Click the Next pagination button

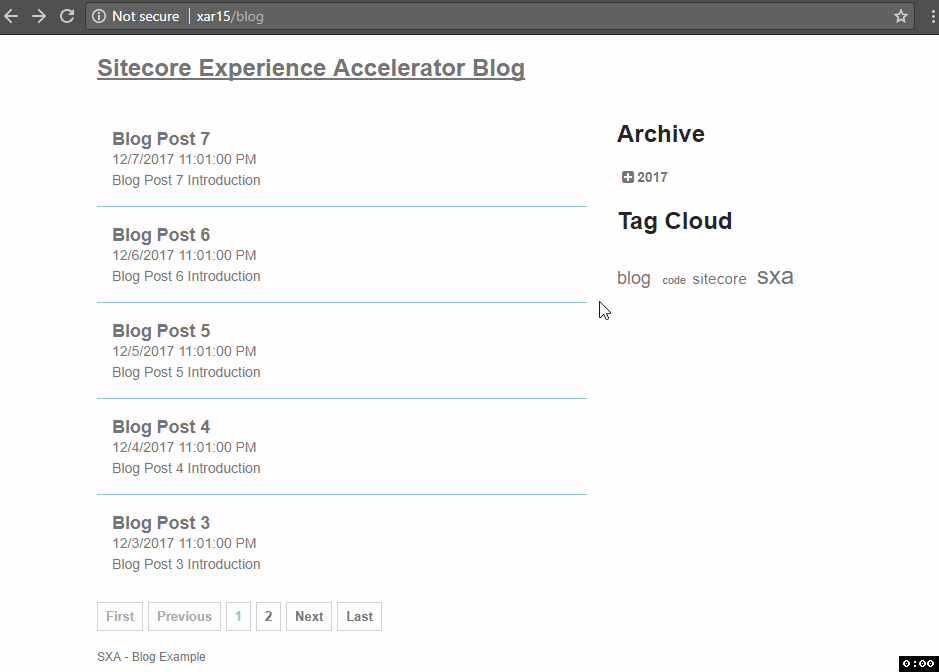point(309,616)
